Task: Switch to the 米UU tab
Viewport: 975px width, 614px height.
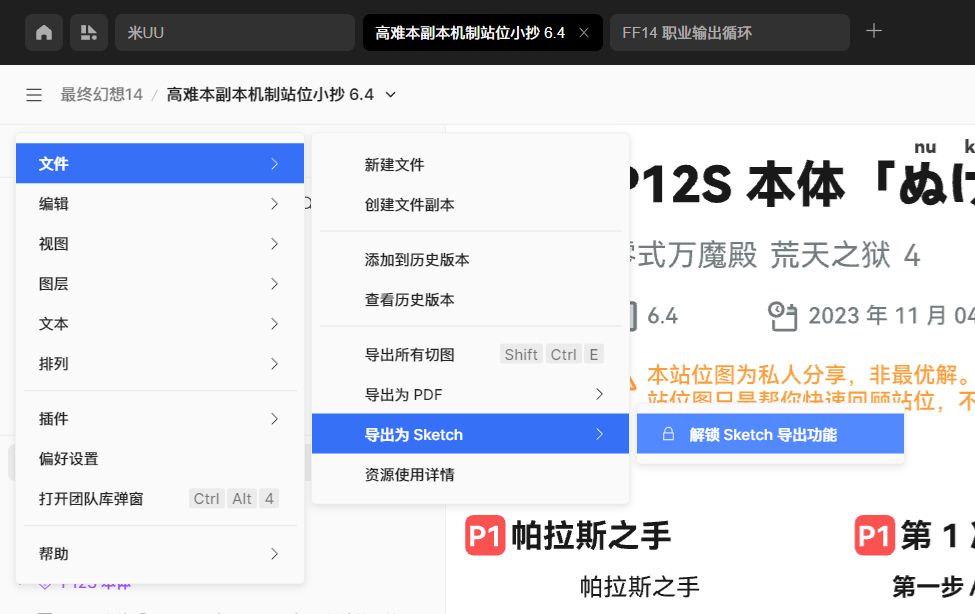Action: pos(234,32)
